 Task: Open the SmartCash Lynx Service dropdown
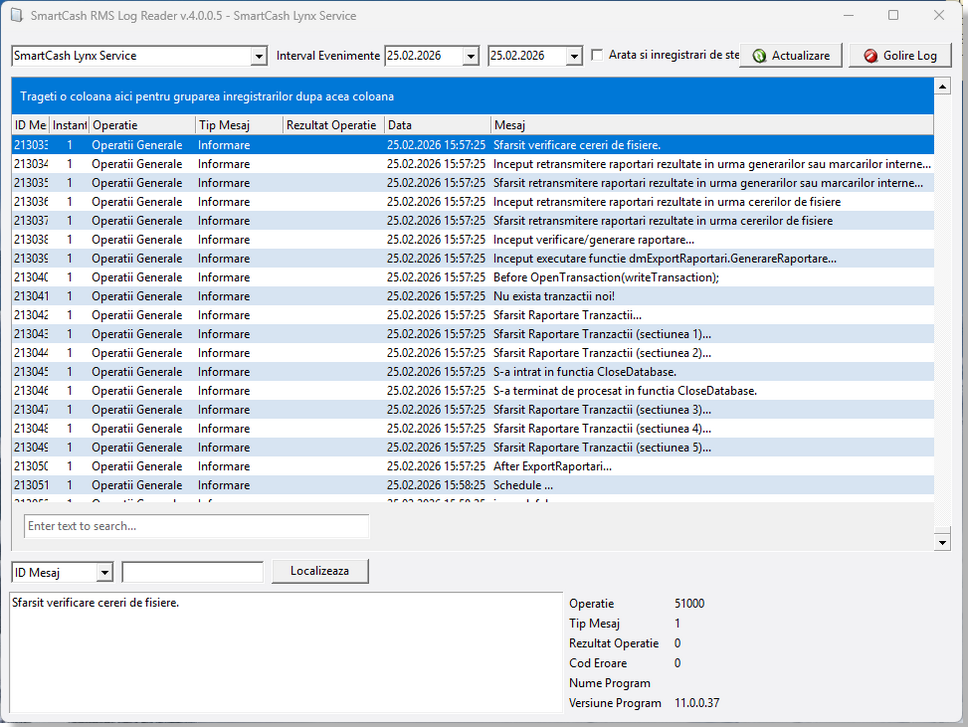pos(259,56)
